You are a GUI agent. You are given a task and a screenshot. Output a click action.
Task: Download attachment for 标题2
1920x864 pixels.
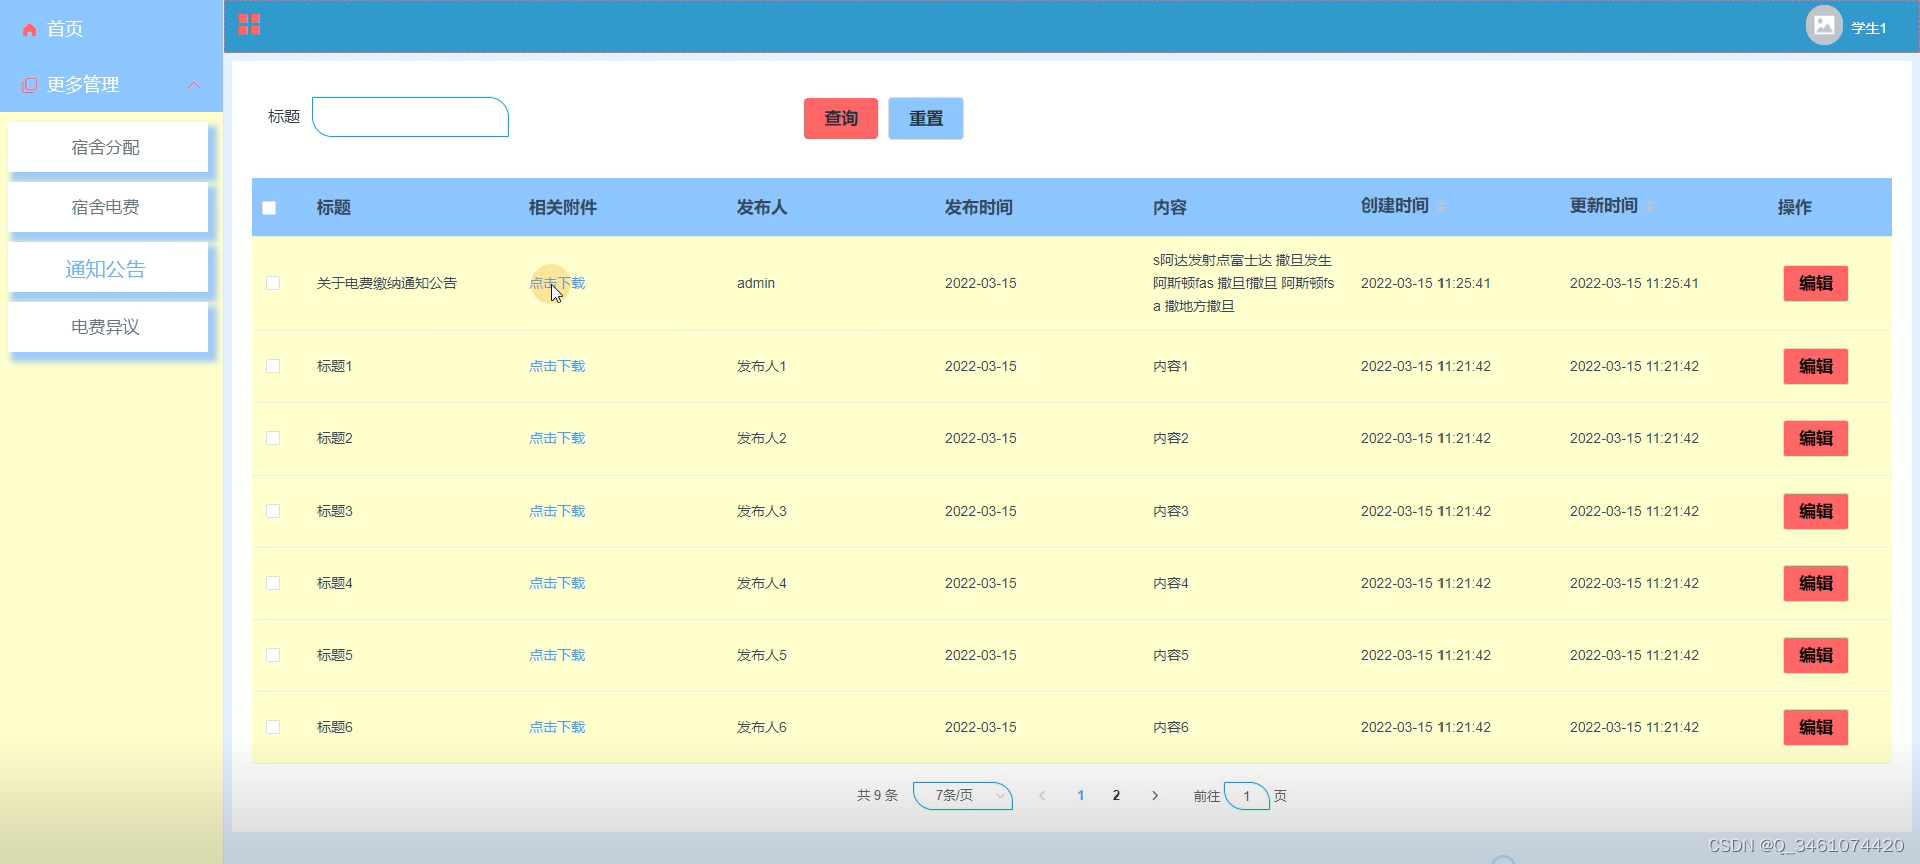tap(557, 438)
